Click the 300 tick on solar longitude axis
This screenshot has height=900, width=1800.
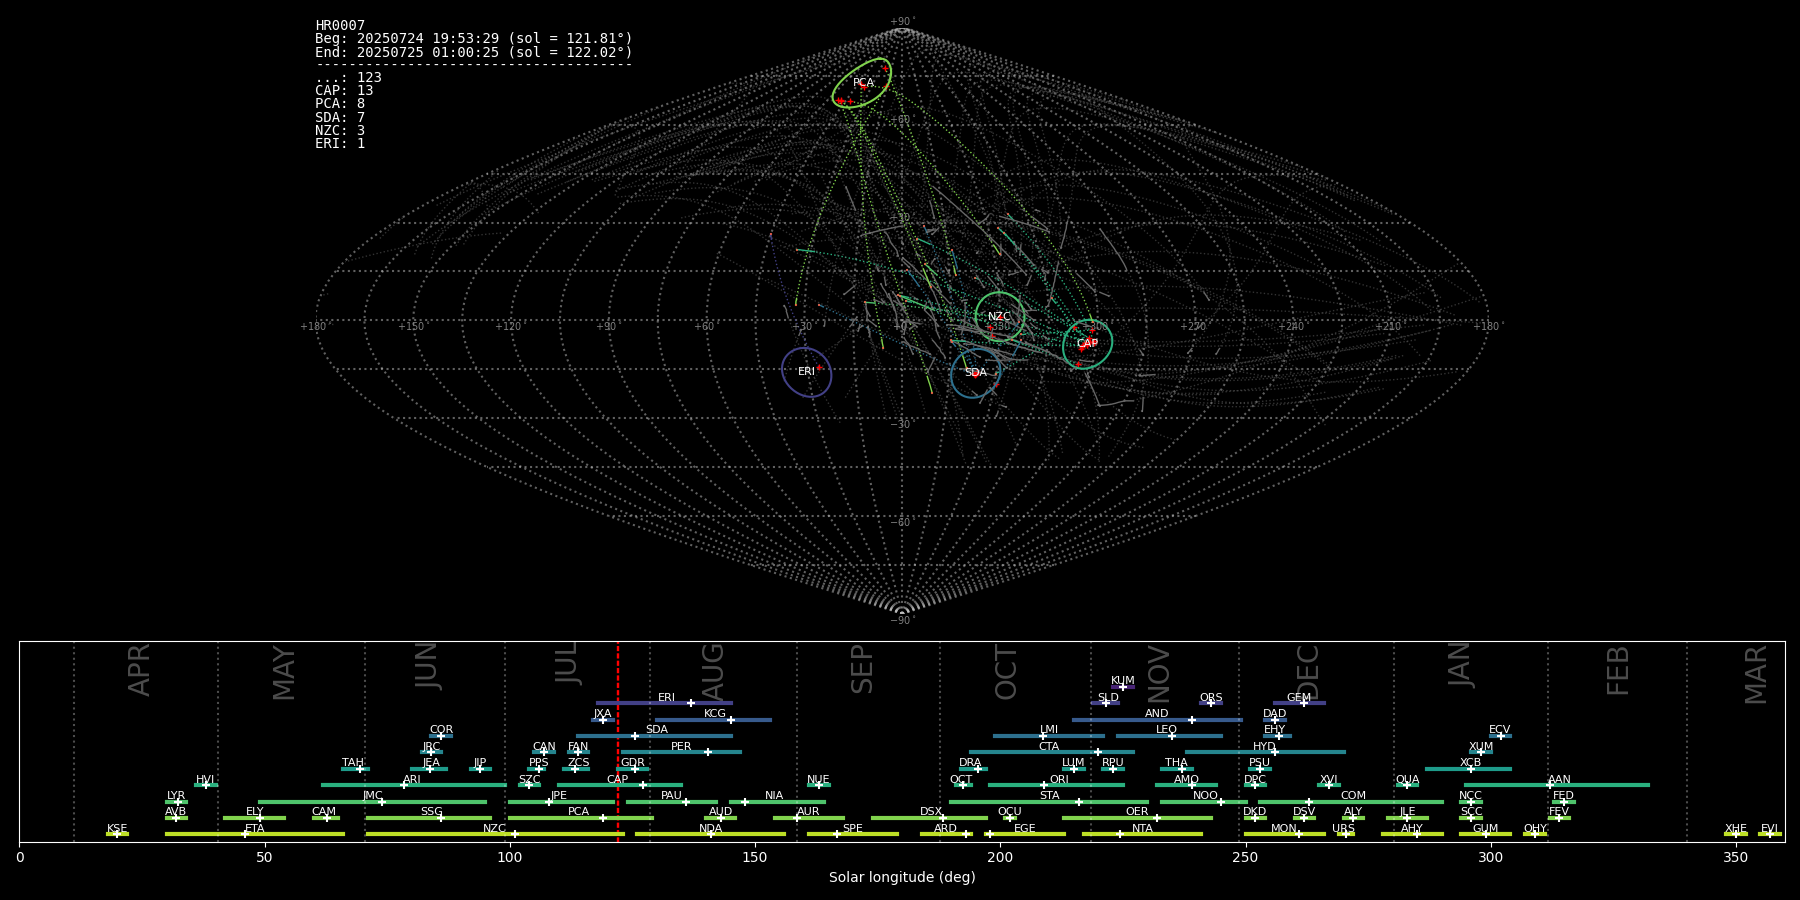point(1490,857)
